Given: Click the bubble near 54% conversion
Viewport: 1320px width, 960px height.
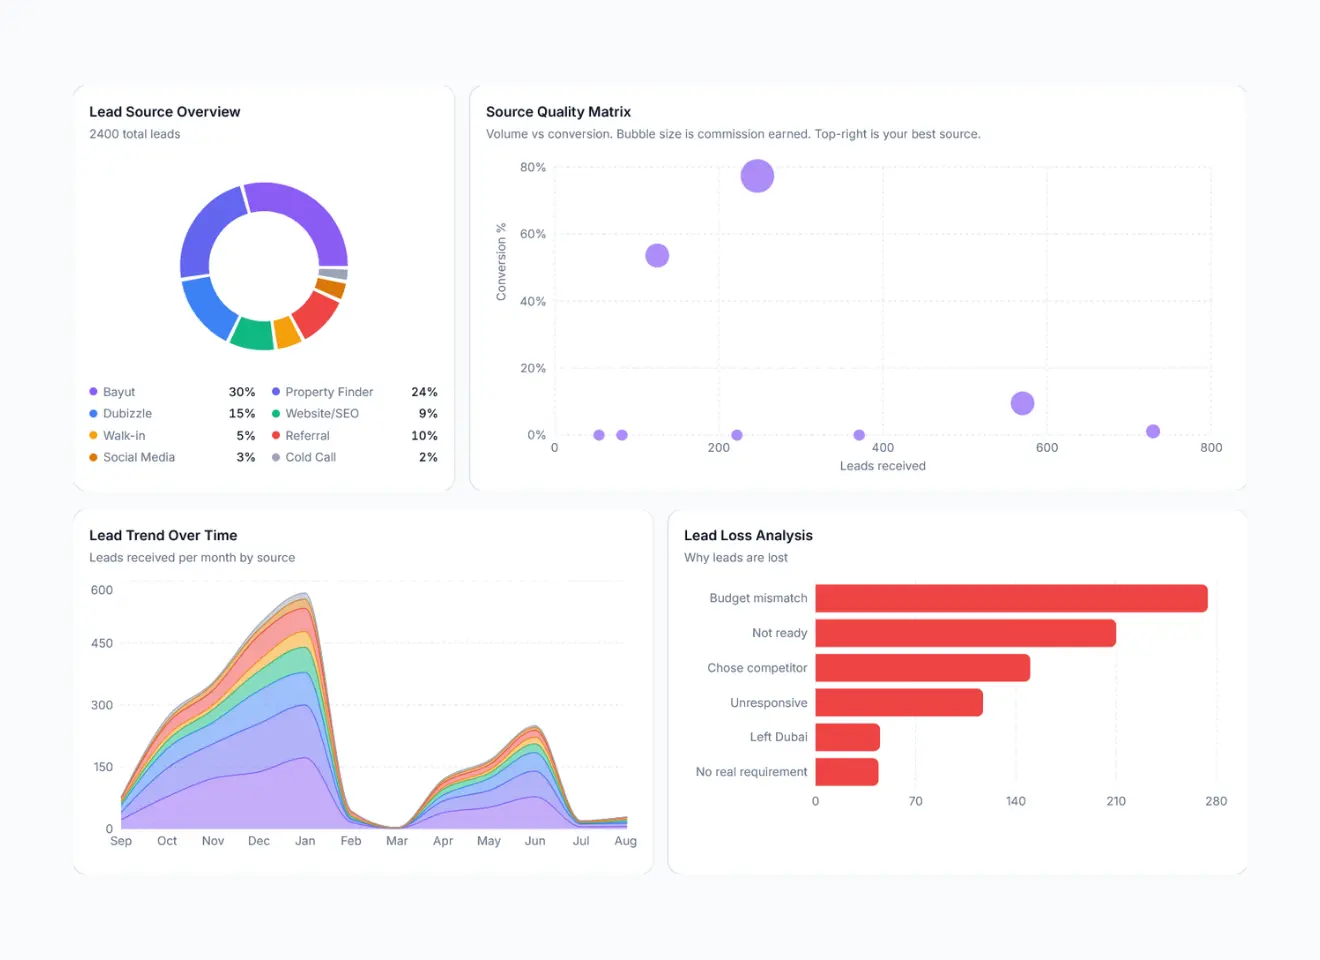Looking at the screenshot, I should click(x=657, y=255).
